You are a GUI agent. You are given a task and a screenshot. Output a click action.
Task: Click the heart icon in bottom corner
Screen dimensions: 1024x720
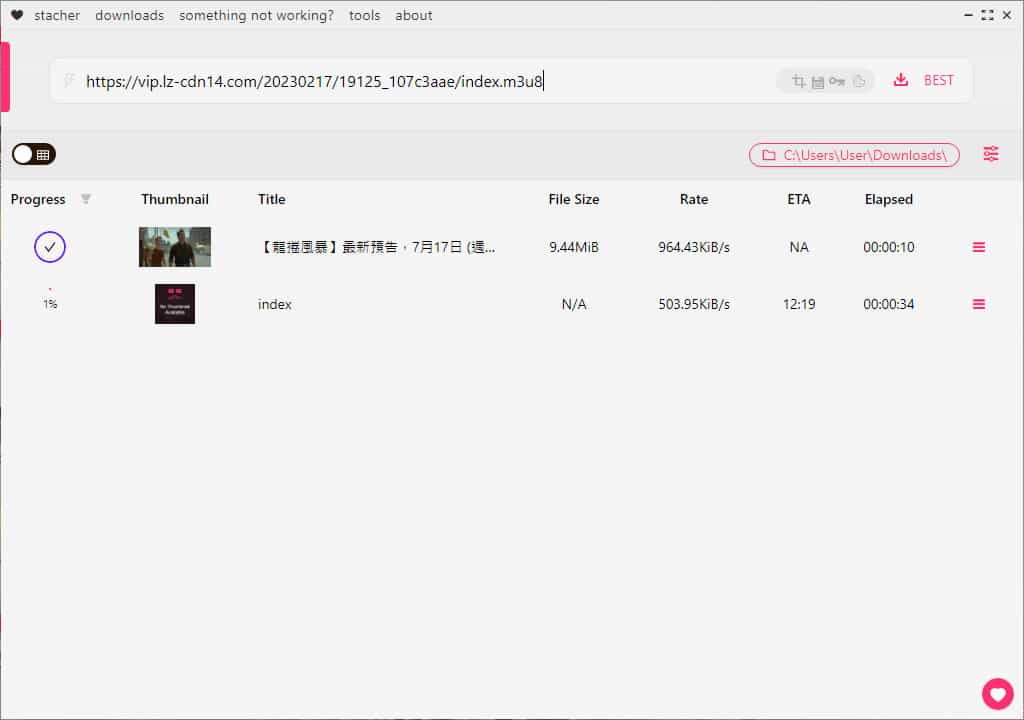[x=997, y=693]
